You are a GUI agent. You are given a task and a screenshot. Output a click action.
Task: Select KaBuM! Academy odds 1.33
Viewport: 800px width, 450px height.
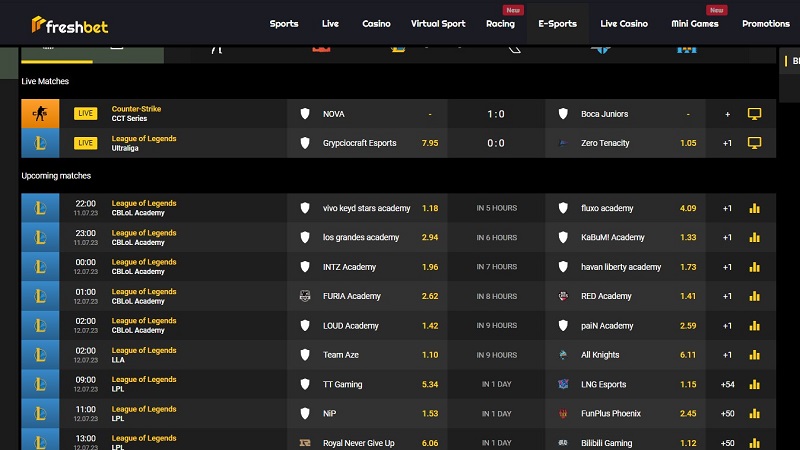coord(688,237)
